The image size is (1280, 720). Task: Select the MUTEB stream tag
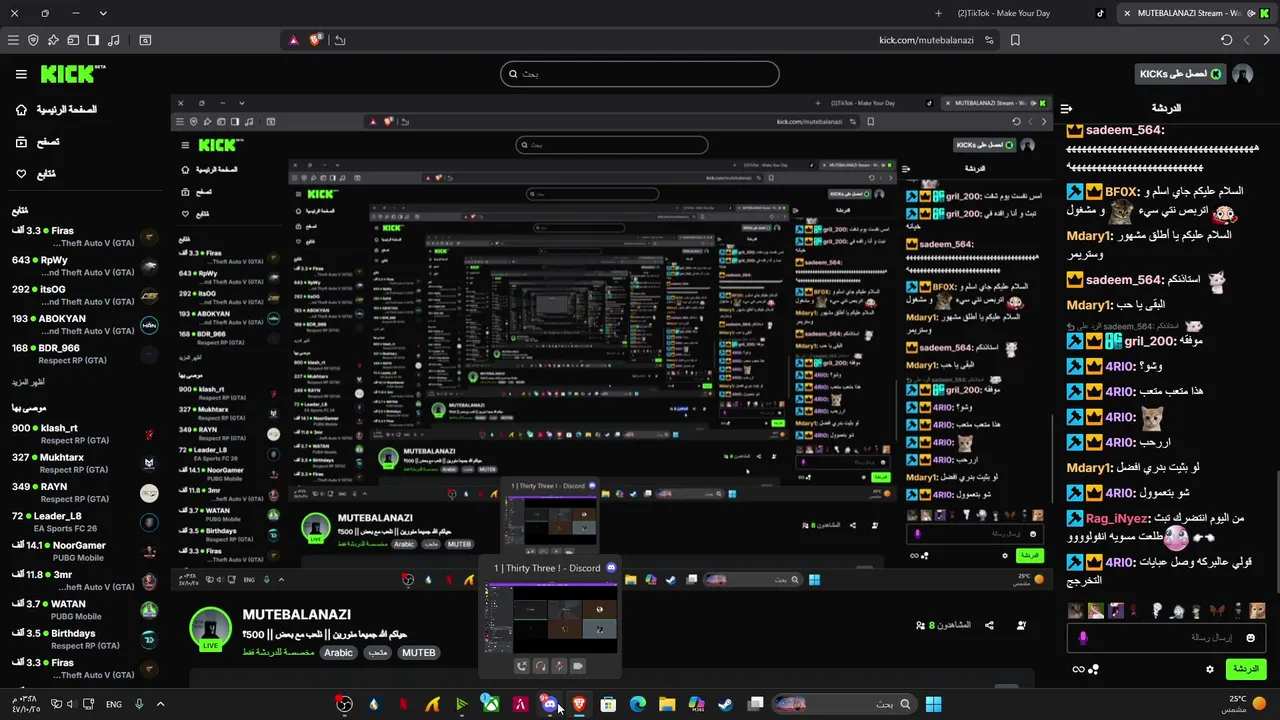418,652
